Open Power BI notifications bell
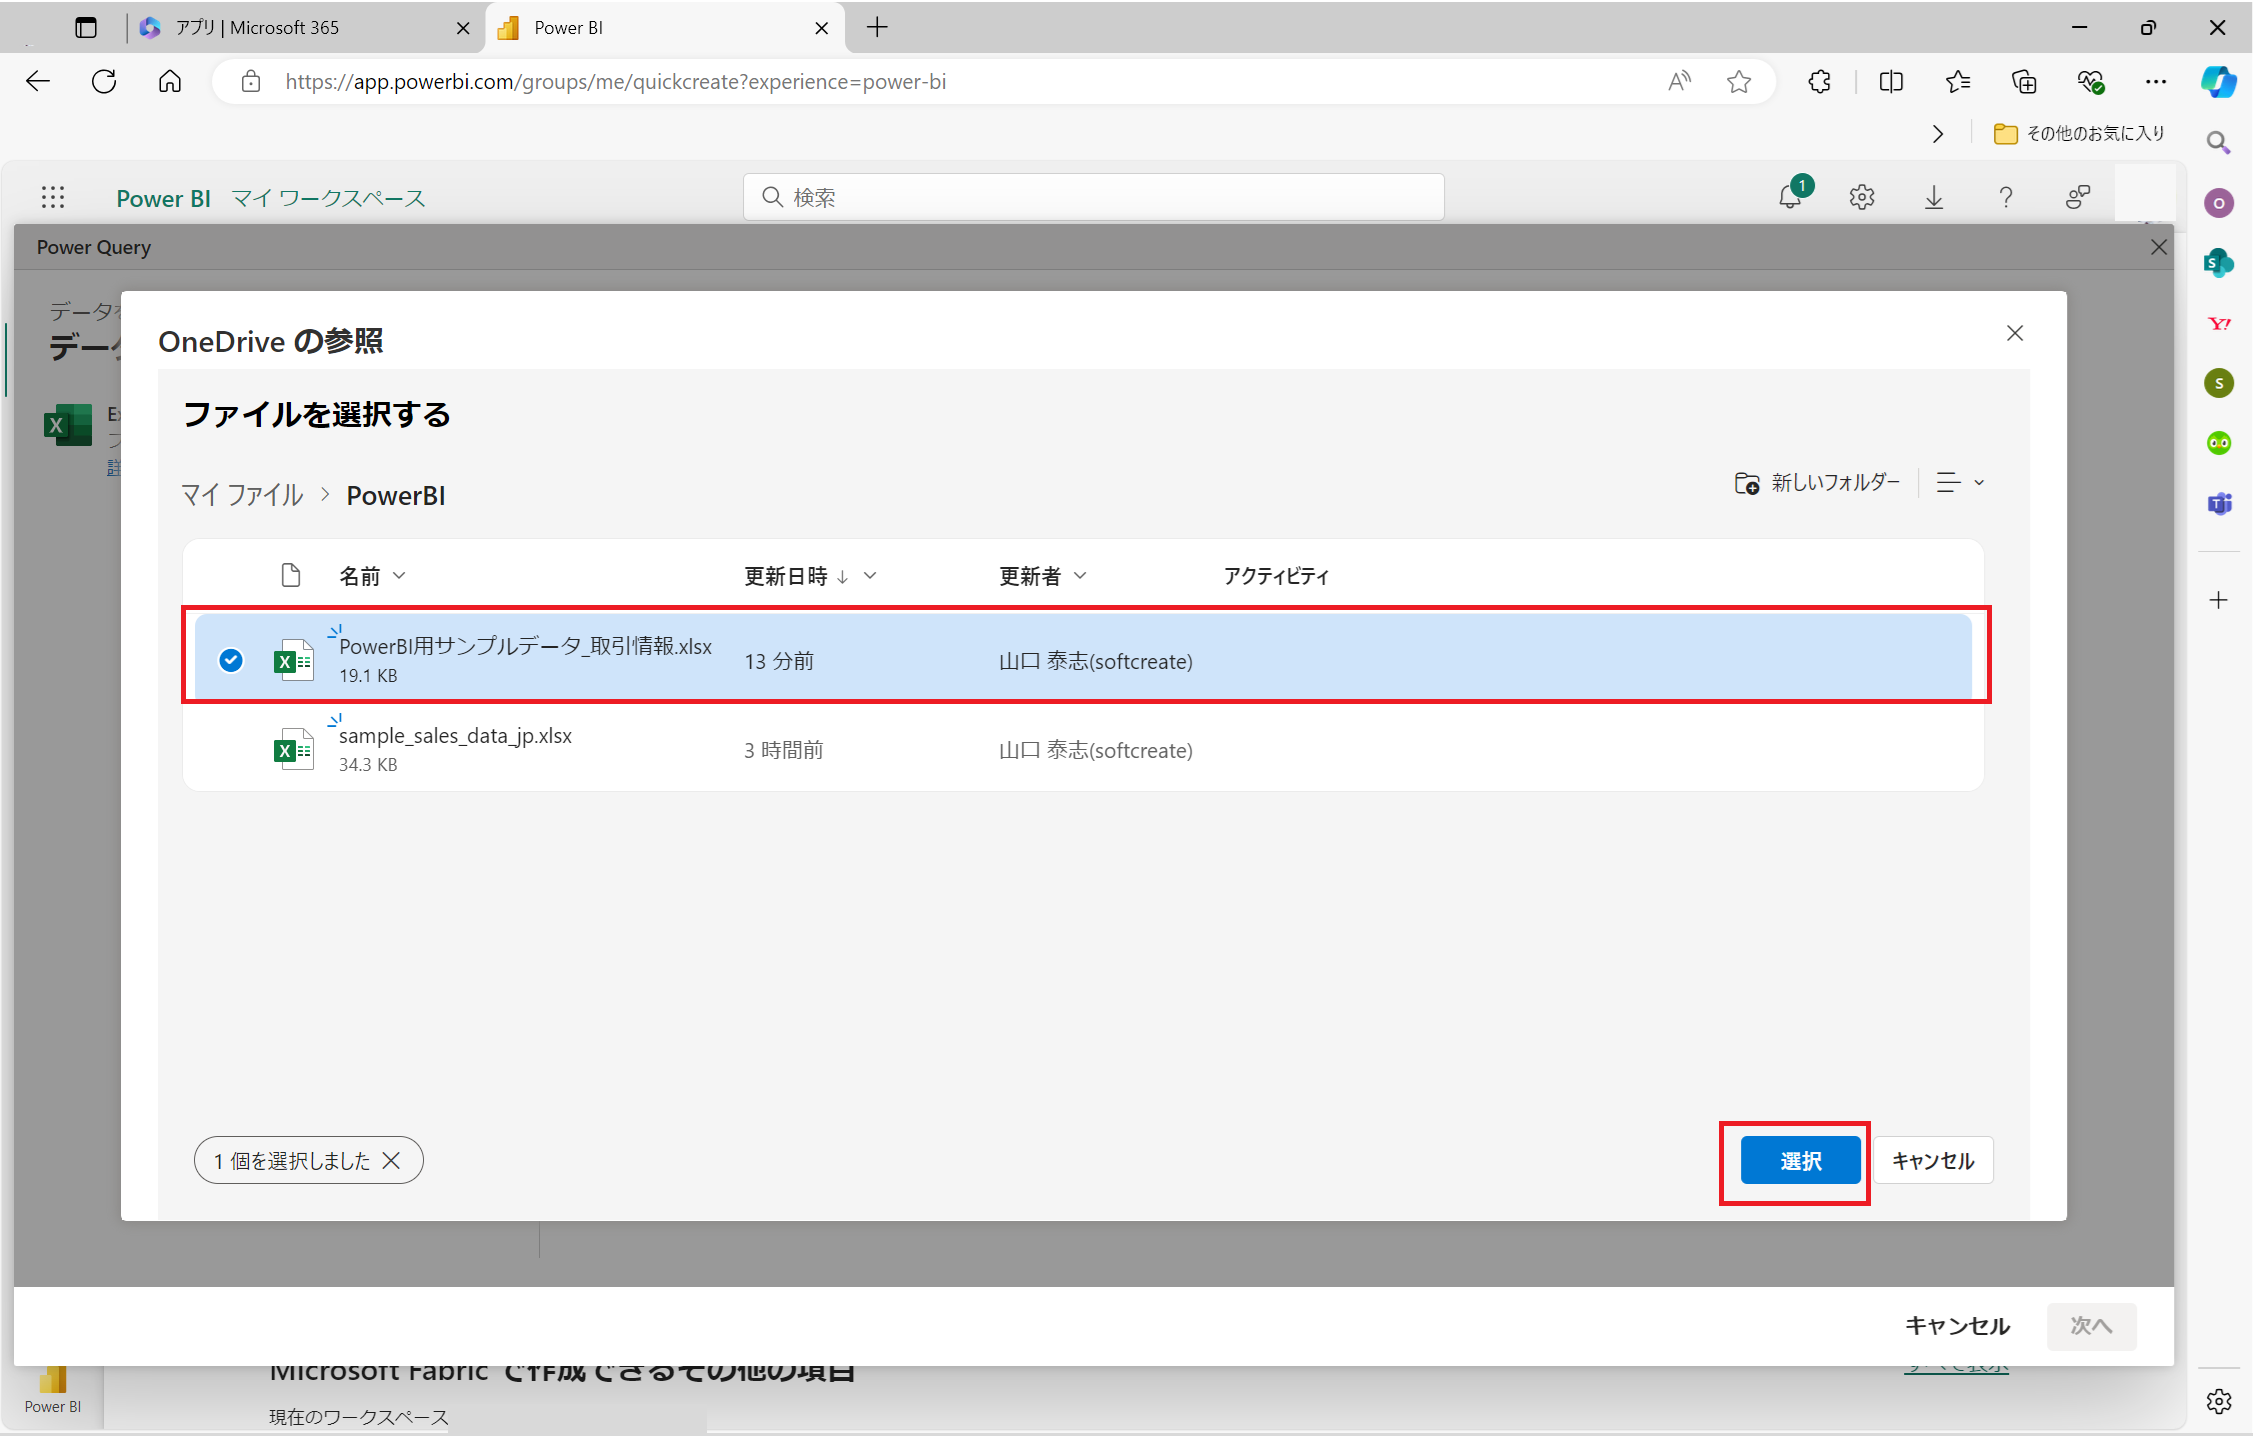The width and height of the screenshot is (2253, 1436). tap(1790, 197)
